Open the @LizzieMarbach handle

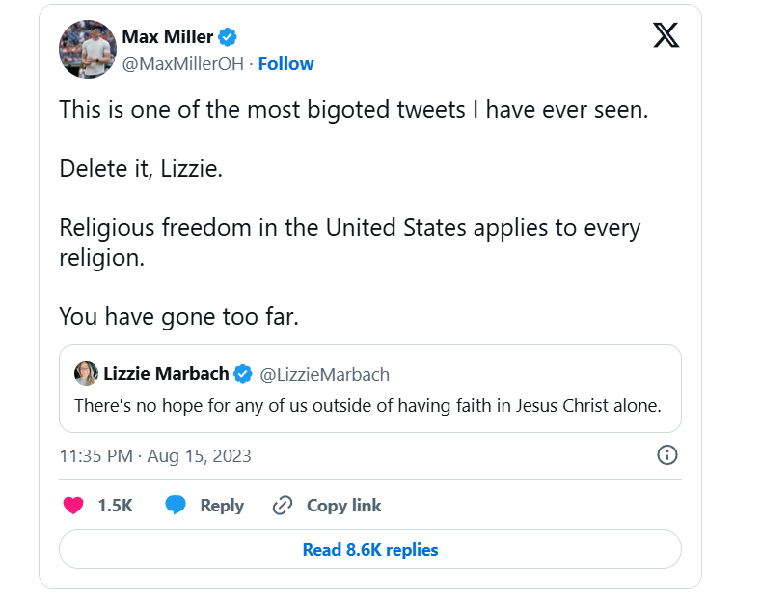coord(325,374)
